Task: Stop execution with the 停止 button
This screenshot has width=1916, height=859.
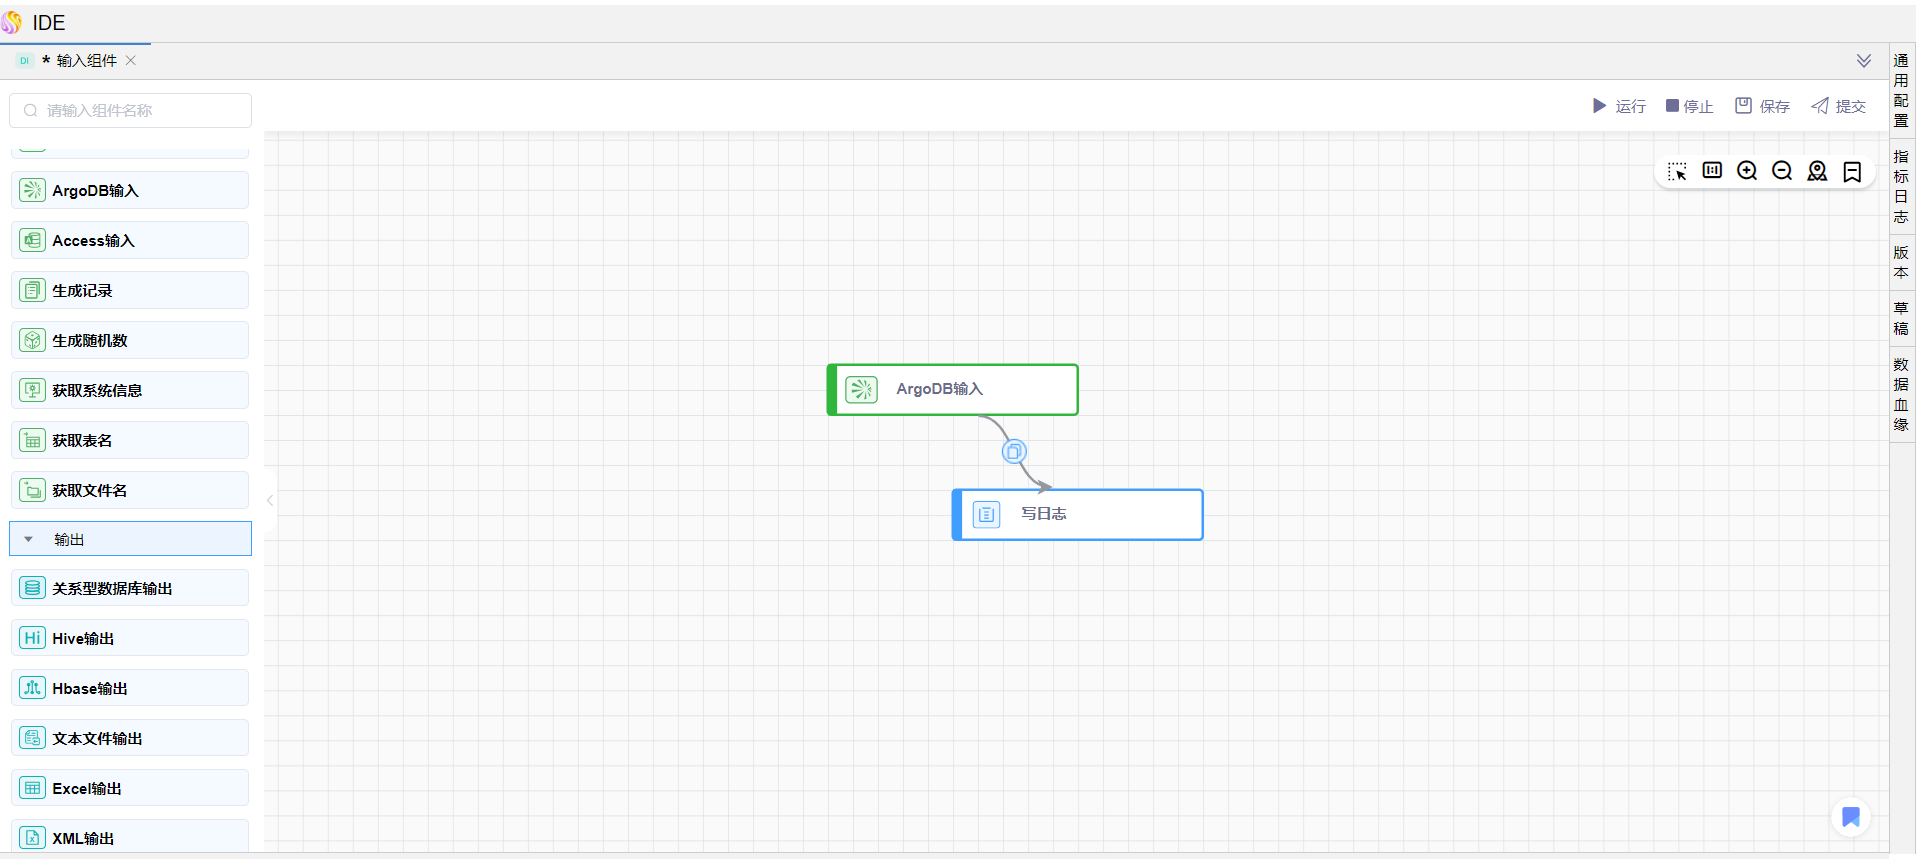Action: pos(1689,106)
